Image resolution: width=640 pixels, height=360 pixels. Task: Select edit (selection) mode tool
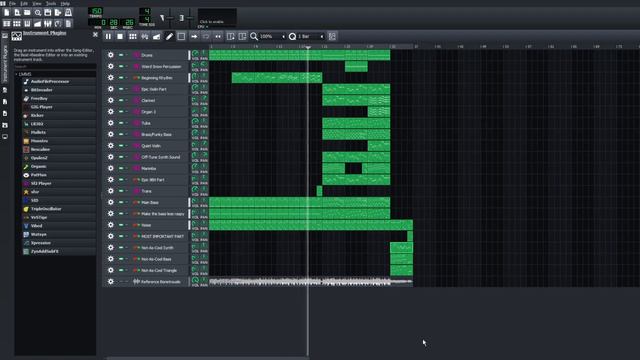click(x=181, y=36)
